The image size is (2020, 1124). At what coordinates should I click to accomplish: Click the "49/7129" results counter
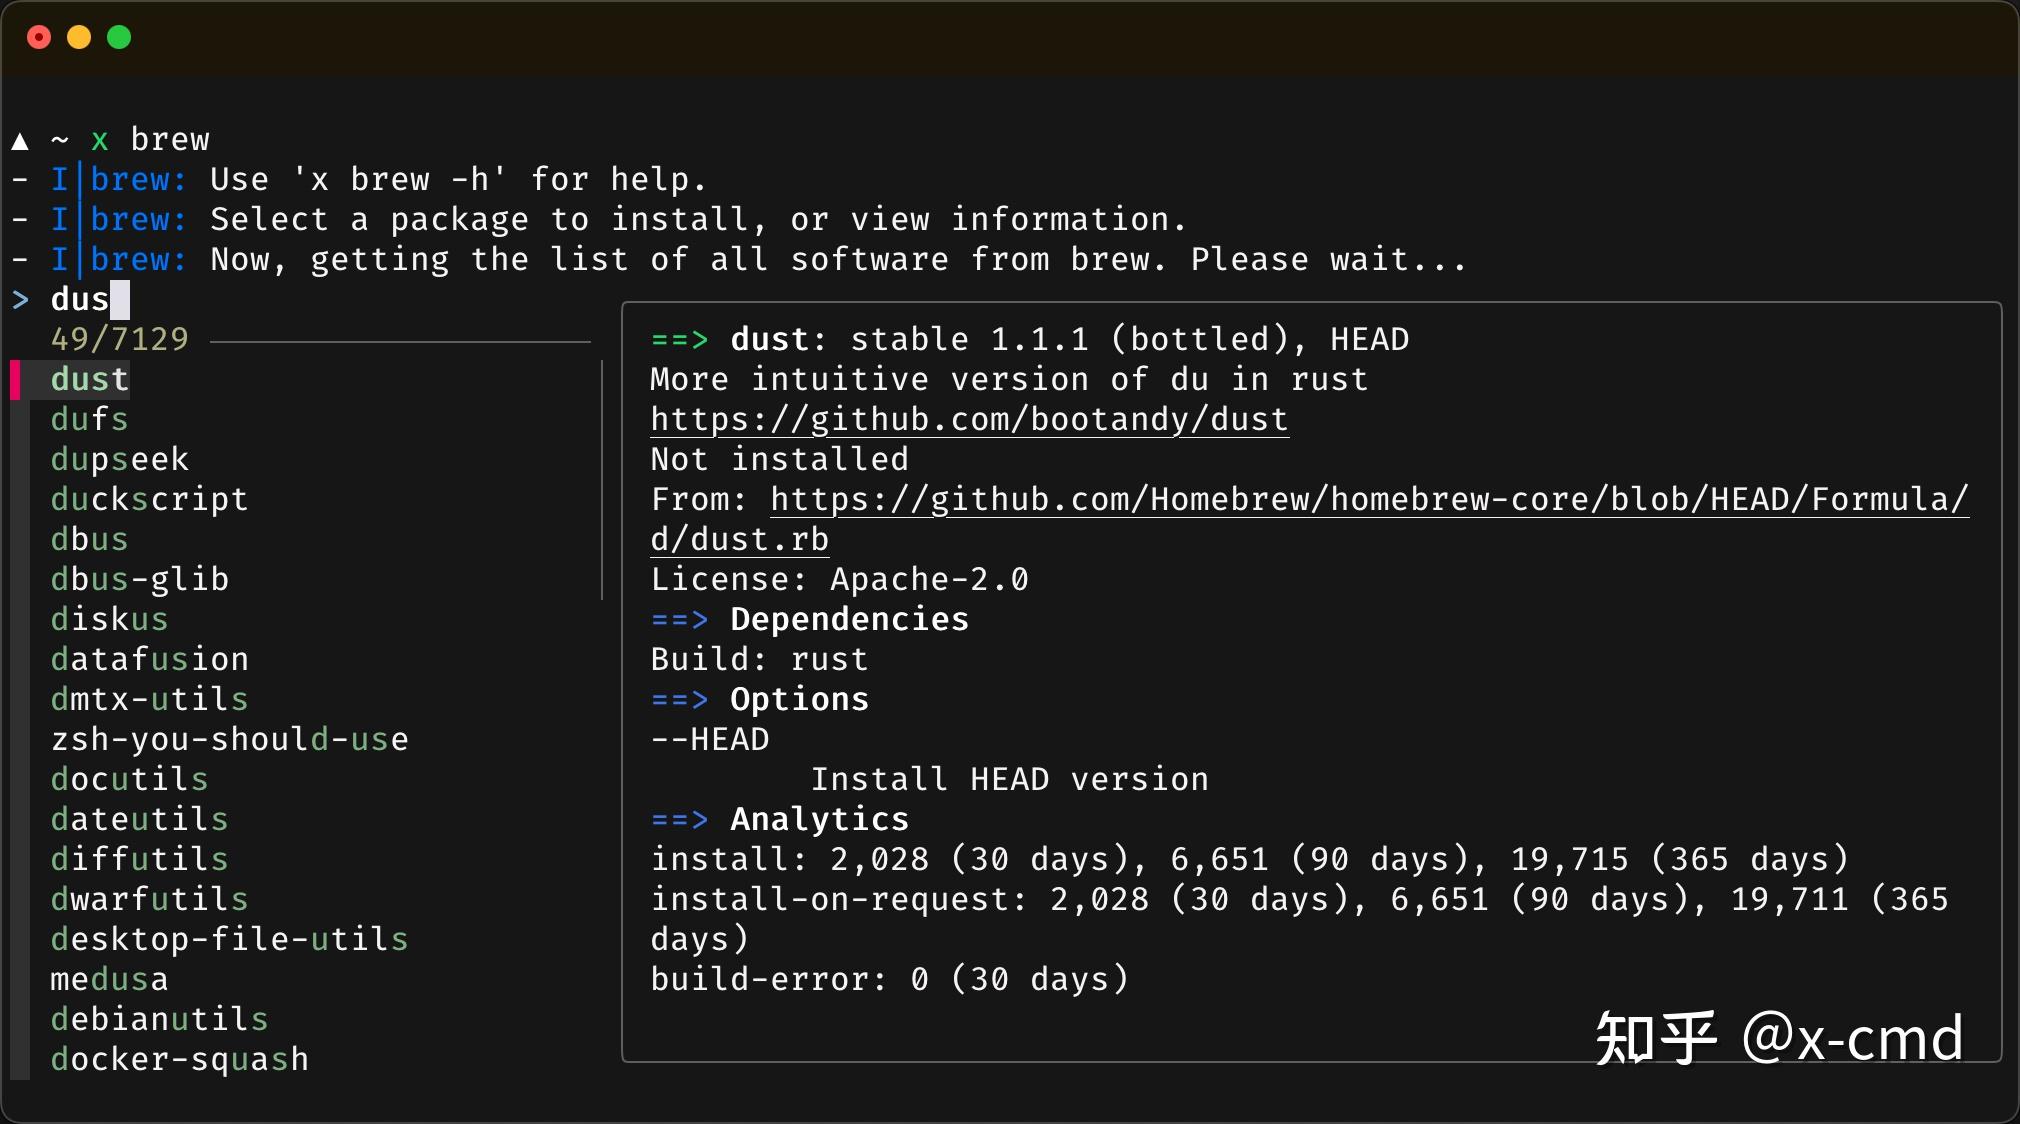(x=118, y=338)
